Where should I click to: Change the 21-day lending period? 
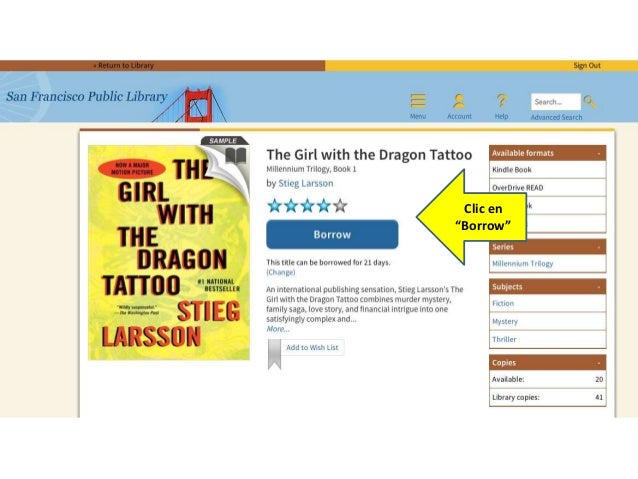point(281,272)
